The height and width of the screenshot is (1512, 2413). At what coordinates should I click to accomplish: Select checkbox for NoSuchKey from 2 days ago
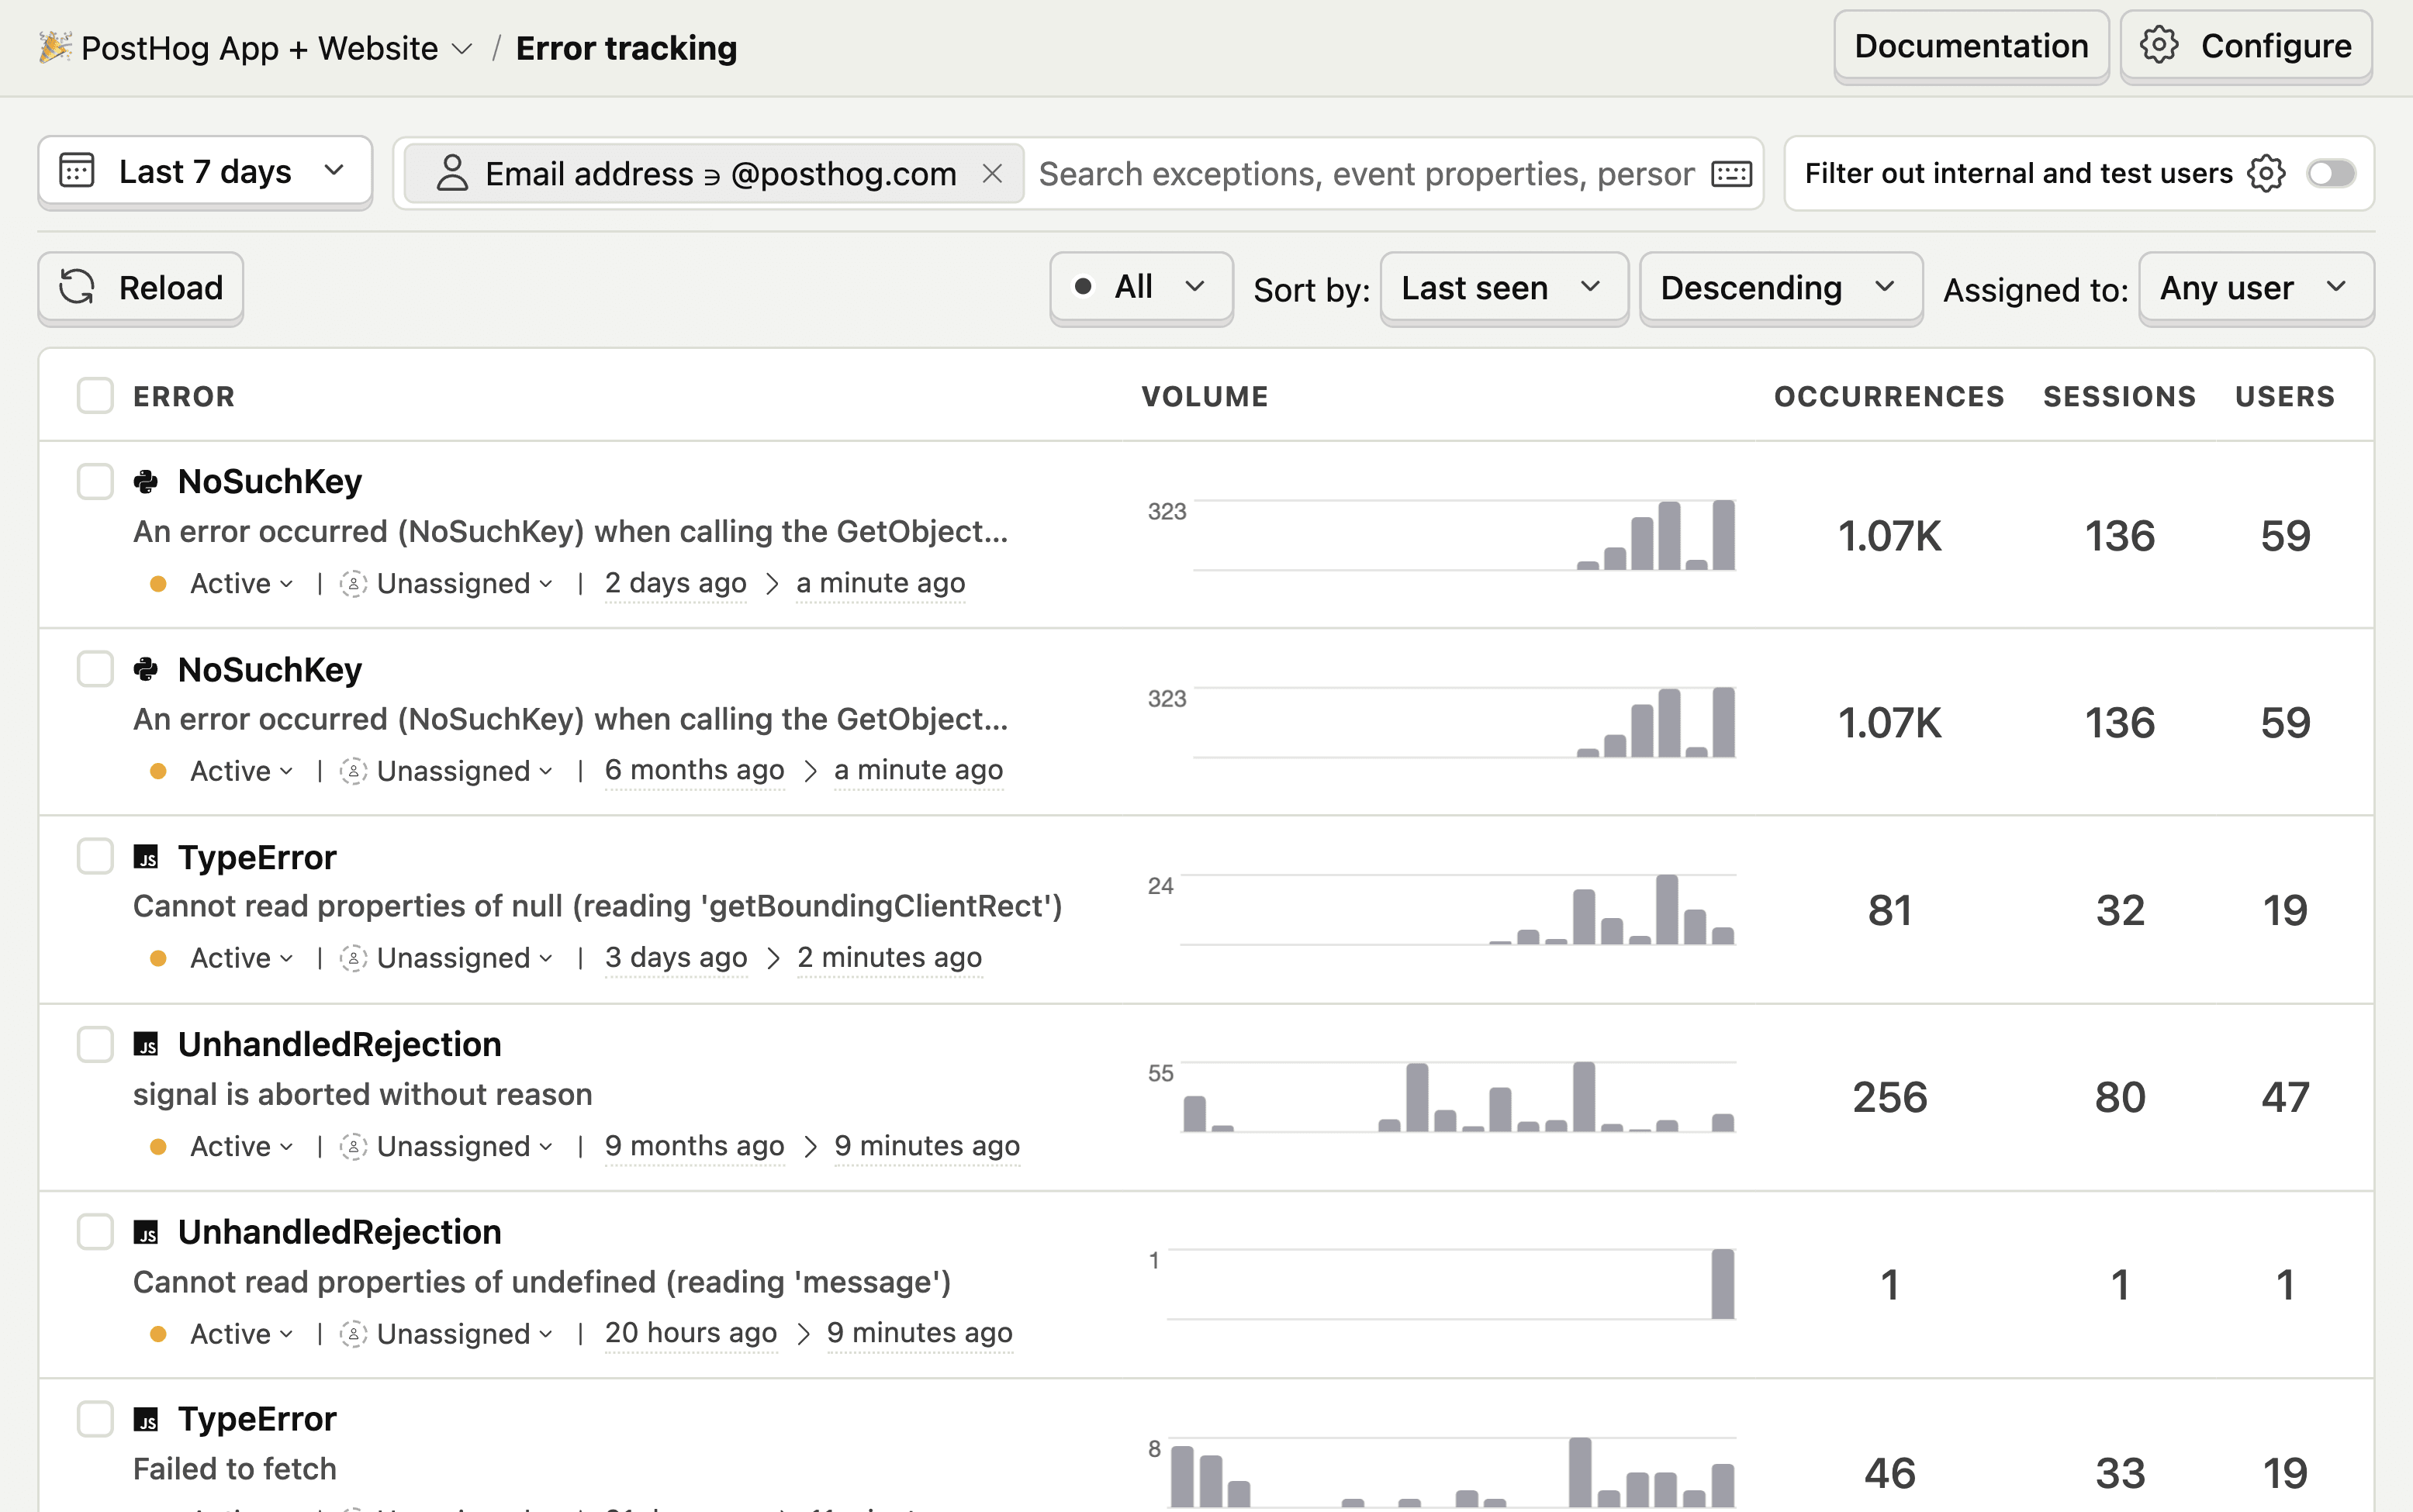95,481
